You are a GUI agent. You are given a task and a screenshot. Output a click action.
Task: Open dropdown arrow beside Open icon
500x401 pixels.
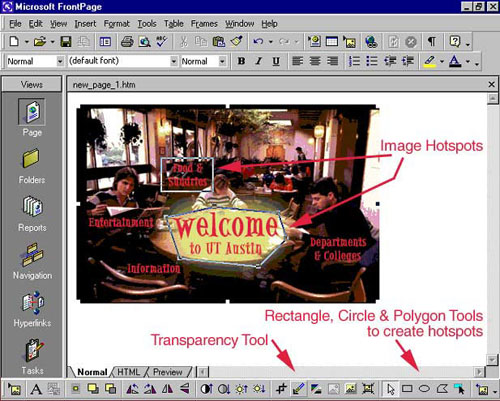click(52, 42)
